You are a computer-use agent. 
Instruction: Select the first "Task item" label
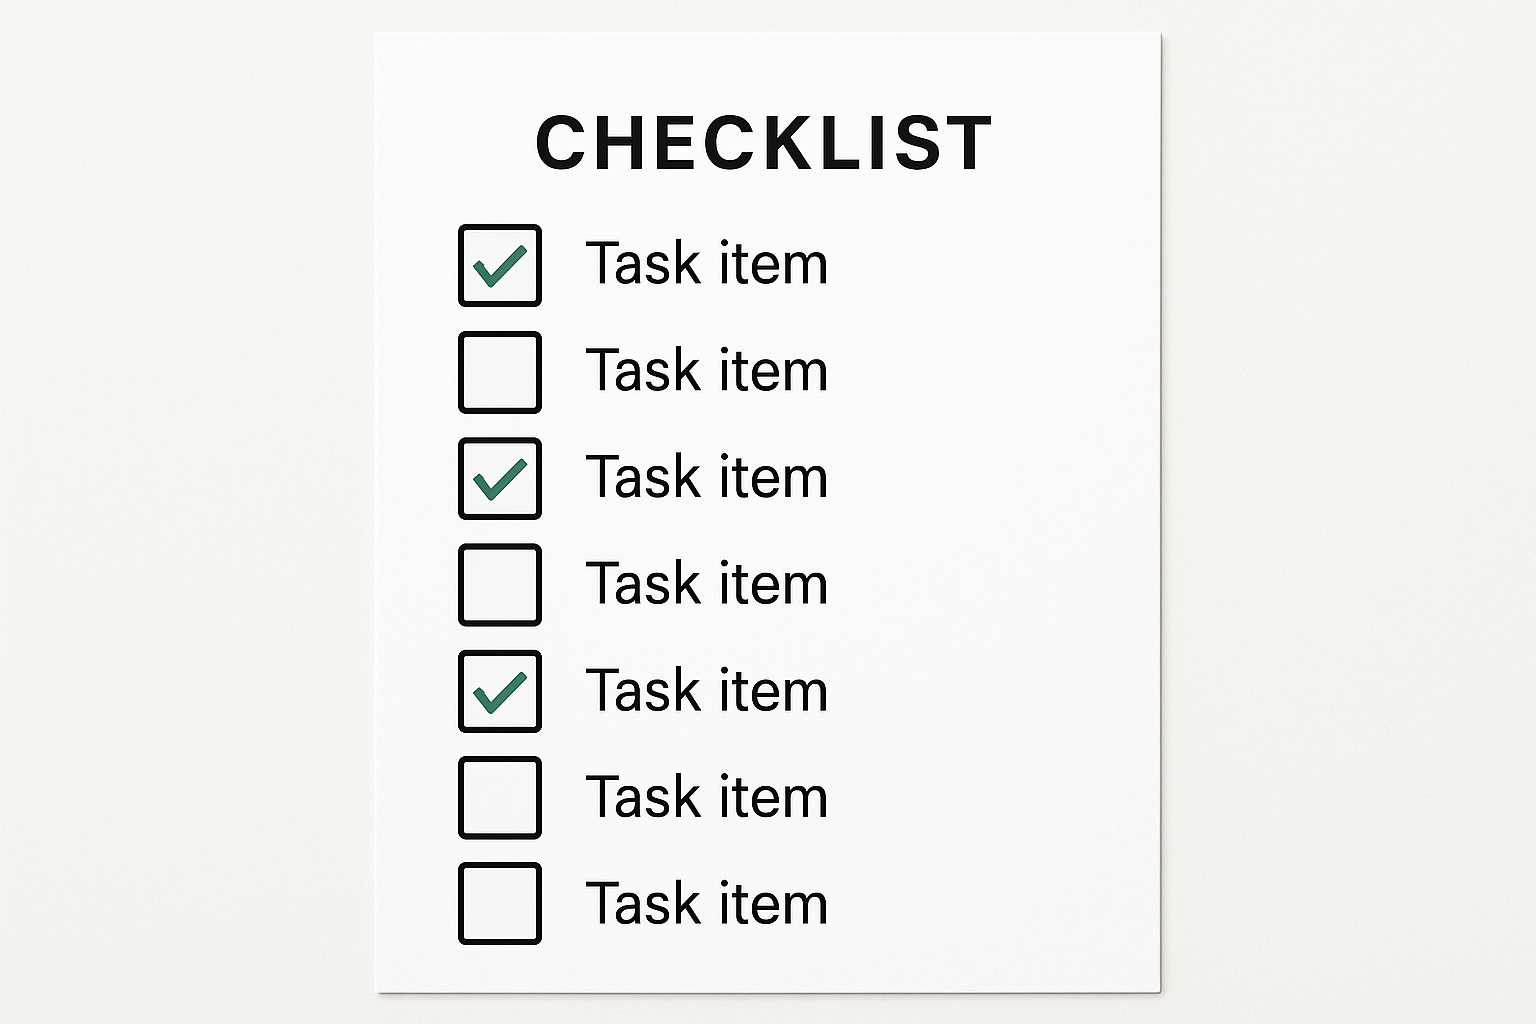(x=706, y=264)
